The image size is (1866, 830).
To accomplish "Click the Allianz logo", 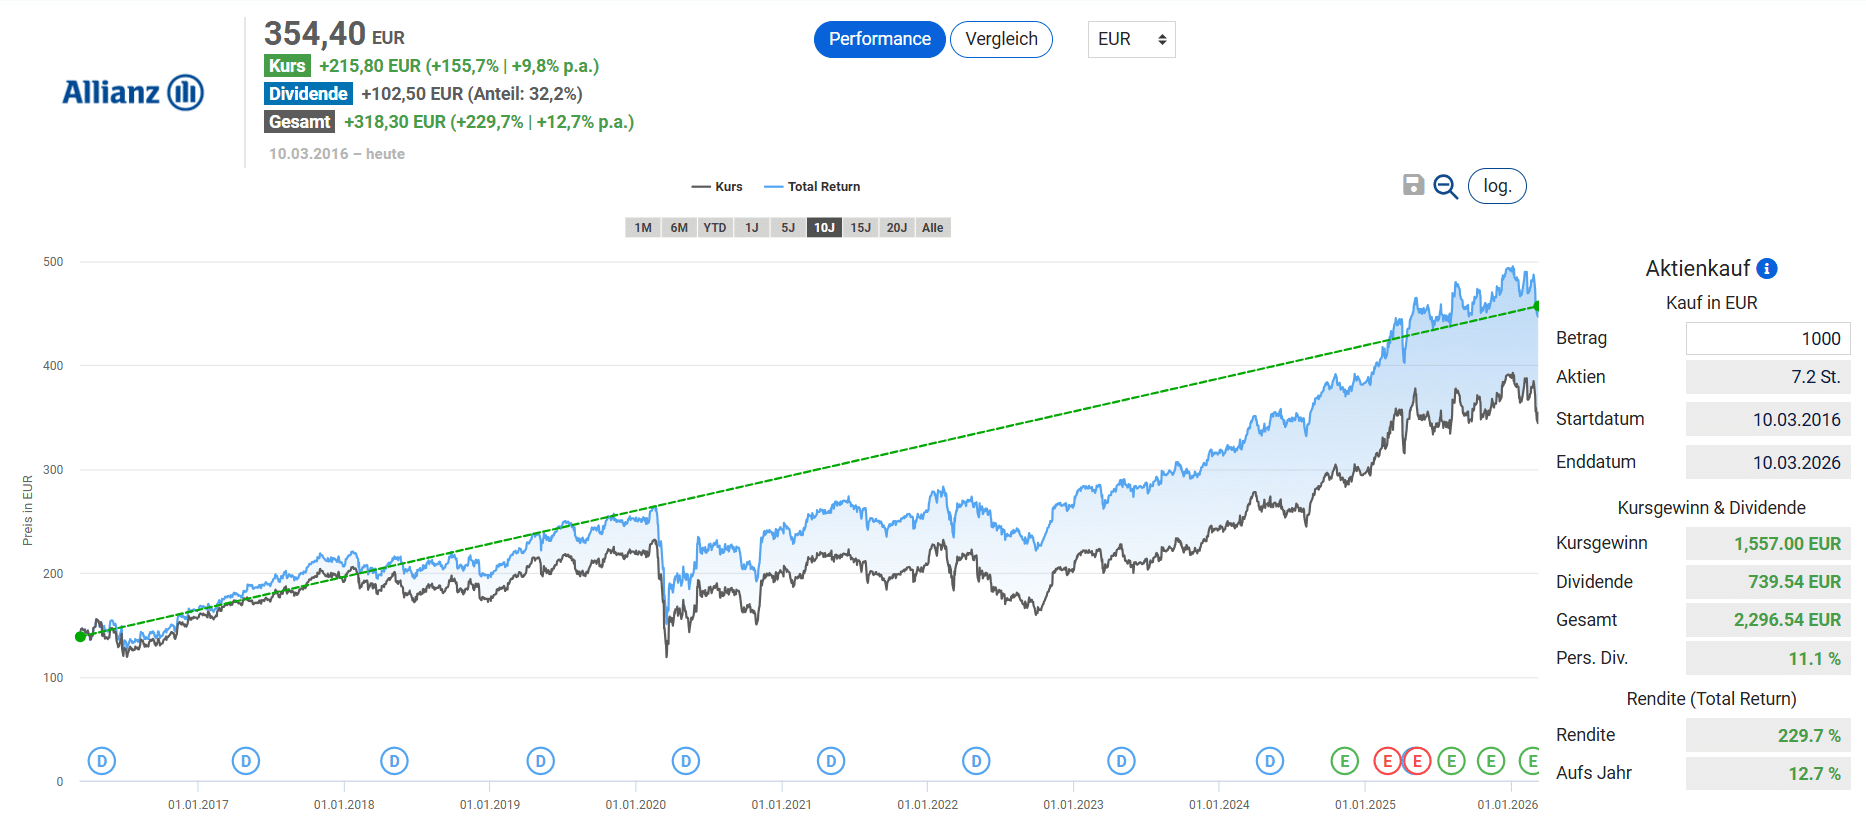I will coord(133,92).
